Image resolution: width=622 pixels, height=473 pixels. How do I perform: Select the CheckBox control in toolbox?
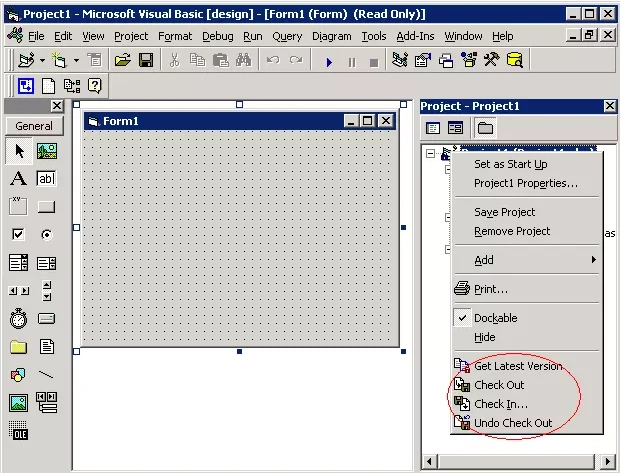coord(18,235)
